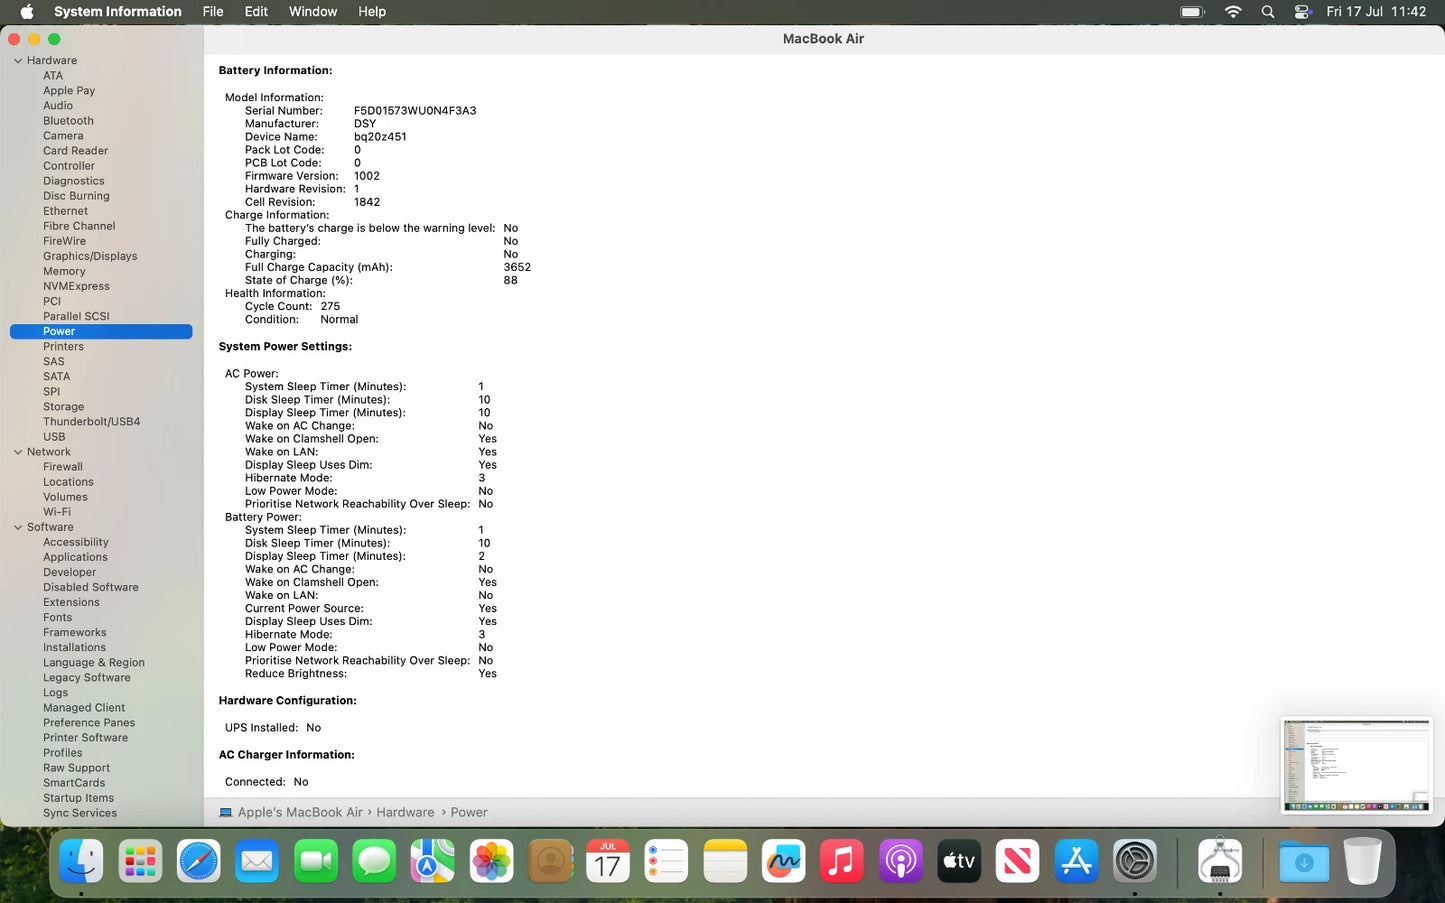1445x903 pixels.
Task: Launch Safari from the Dock
Action: click(x=198, y=860)
